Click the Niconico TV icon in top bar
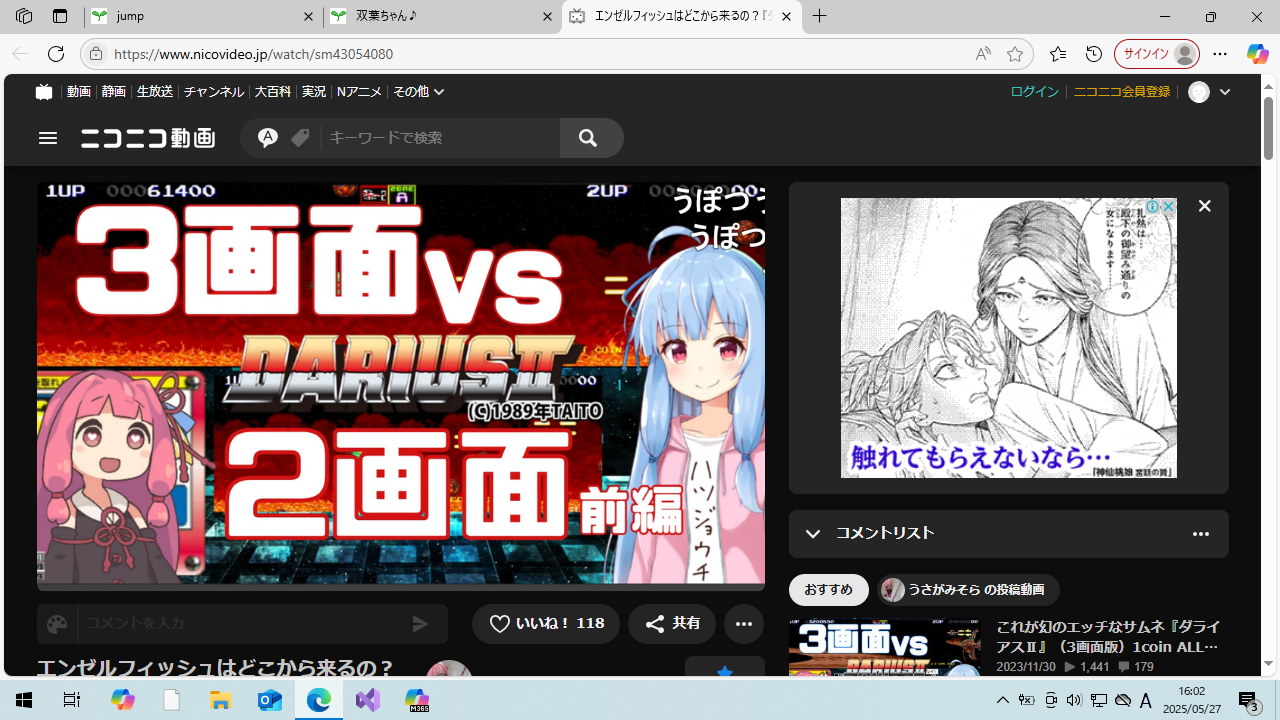This screenshot has height=720, width=1280. click(43, 91)
